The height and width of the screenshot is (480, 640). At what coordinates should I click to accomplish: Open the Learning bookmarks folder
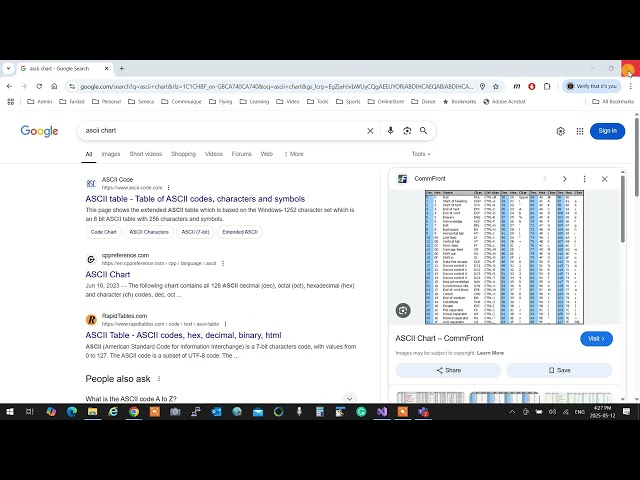pyautogui.click(x=254, y=102)
